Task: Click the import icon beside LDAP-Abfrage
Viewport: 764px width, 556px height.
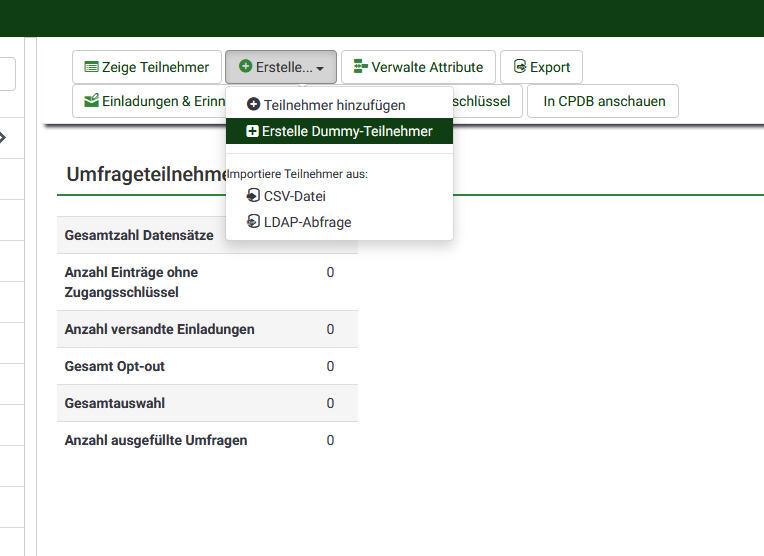Action: tap(253, 222)
